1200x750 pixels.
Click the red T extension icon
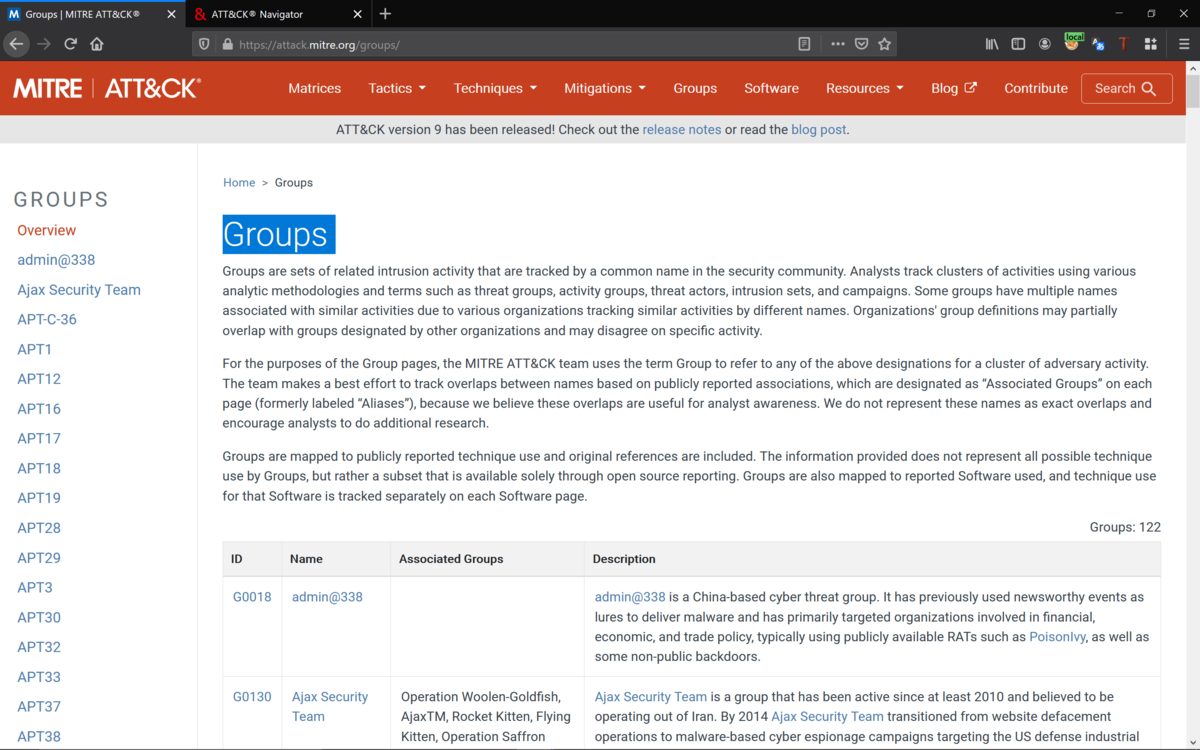1123,44
